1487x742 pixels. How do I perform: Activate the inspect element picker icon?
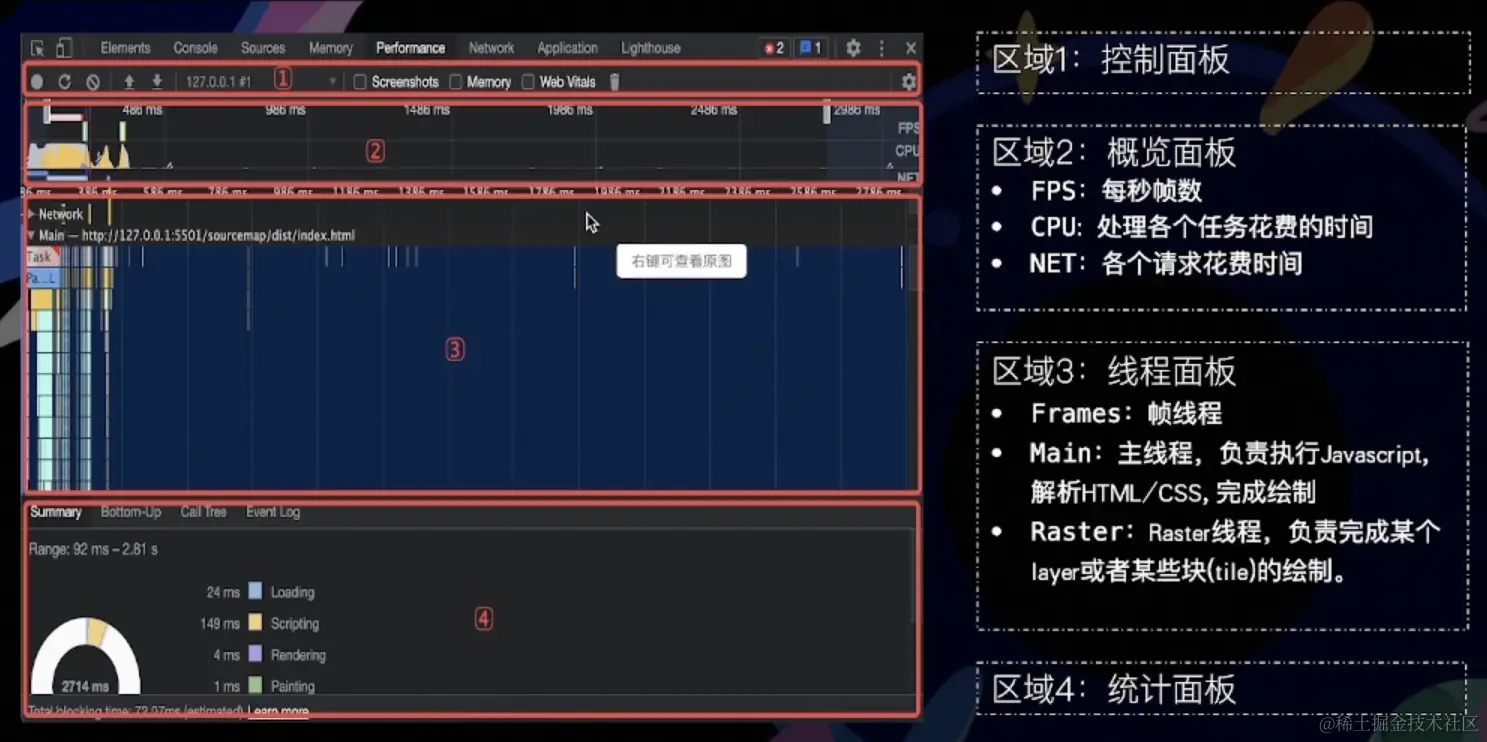pos(38,48)
